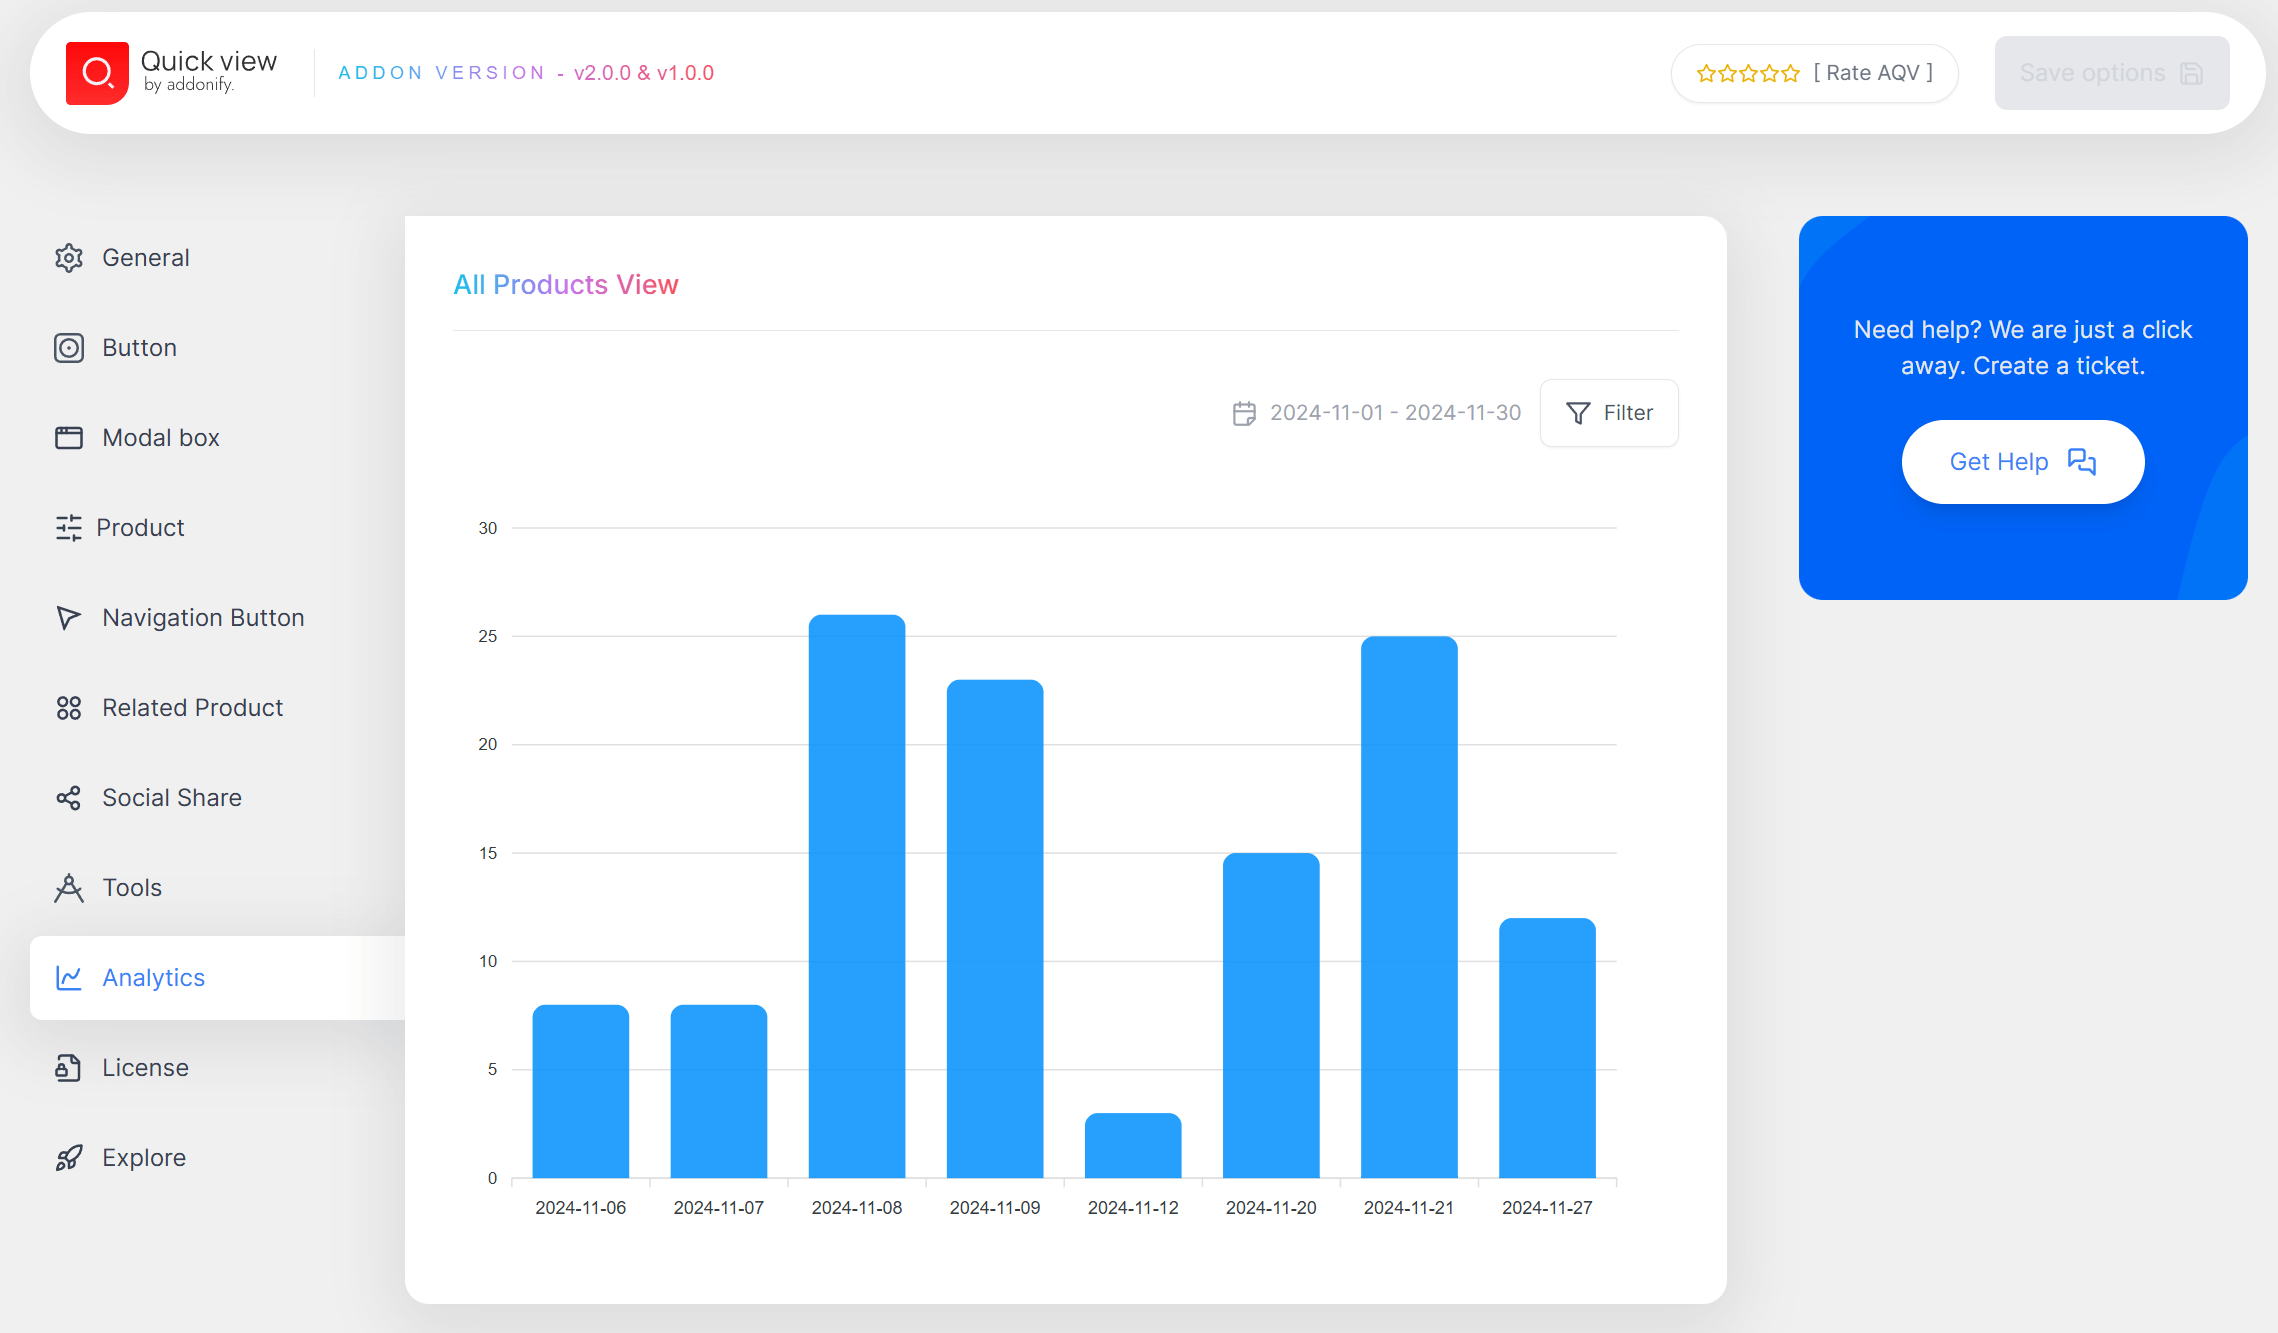This screenshot has width=2278, height=1333.
Task: Open the License section
Action: [x=145, y=1068]
